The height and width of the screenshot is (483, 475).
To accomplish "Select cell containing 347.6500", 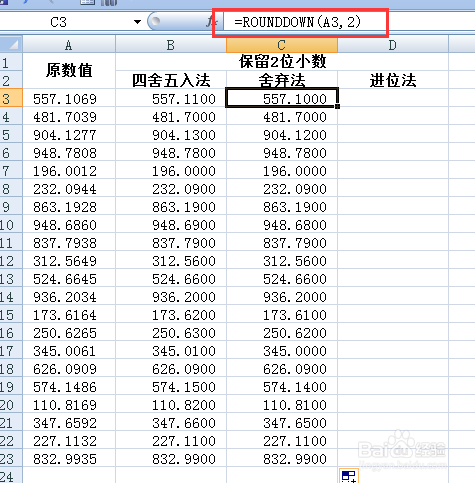I will 282,423.
